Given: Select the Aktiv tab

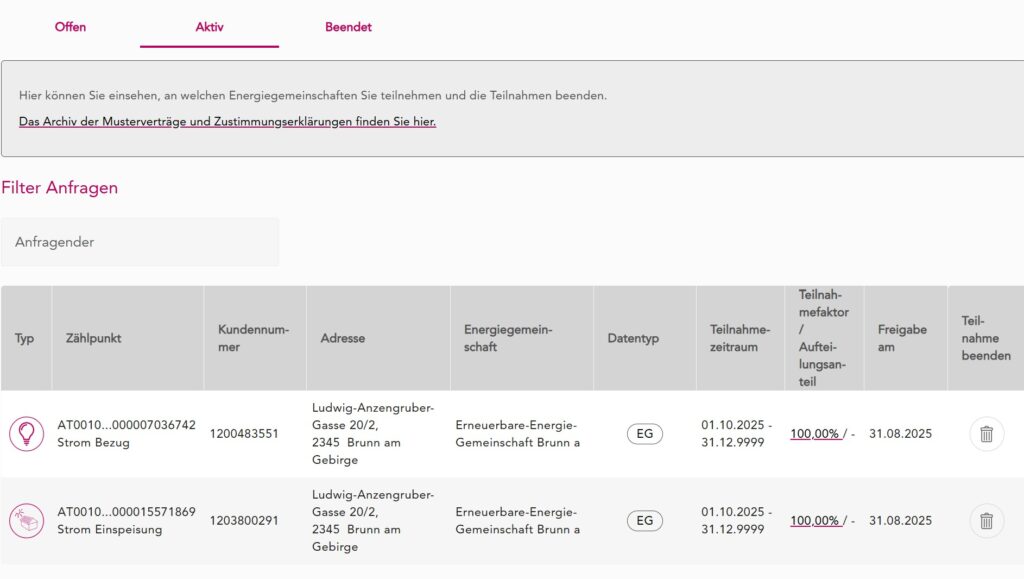Looking at the screenshot, I should [x=209, y=27].
